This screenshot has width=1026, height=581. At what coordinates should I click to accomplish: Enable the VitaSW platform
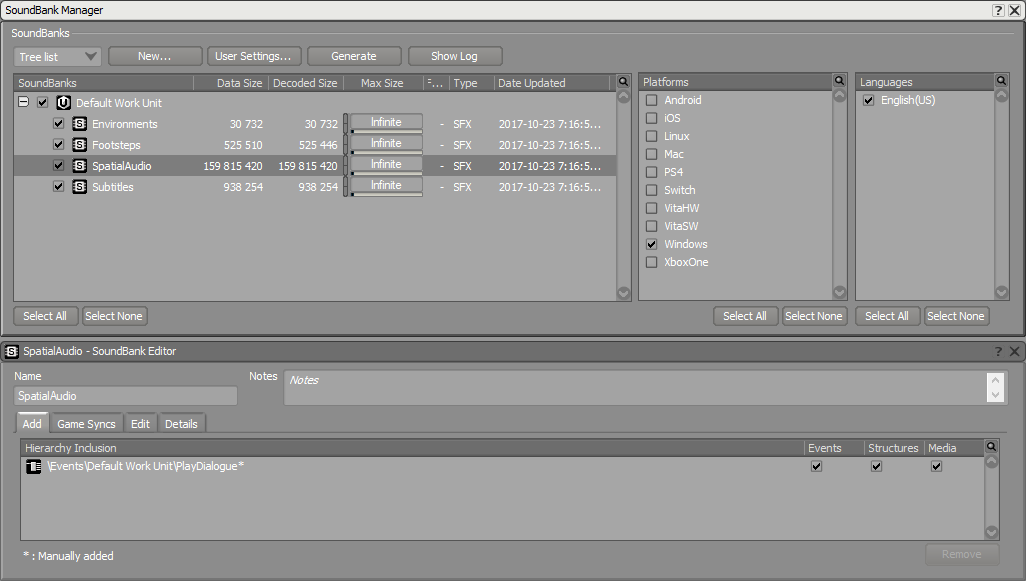[652, 226]
